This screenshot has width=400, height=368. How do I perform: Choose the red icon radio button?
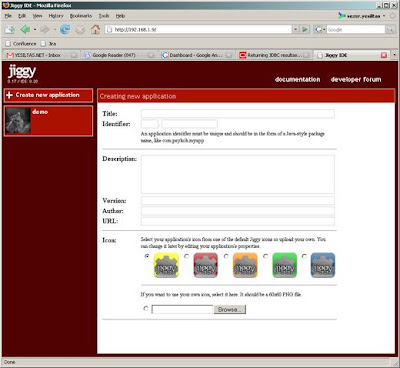(187, 256)
